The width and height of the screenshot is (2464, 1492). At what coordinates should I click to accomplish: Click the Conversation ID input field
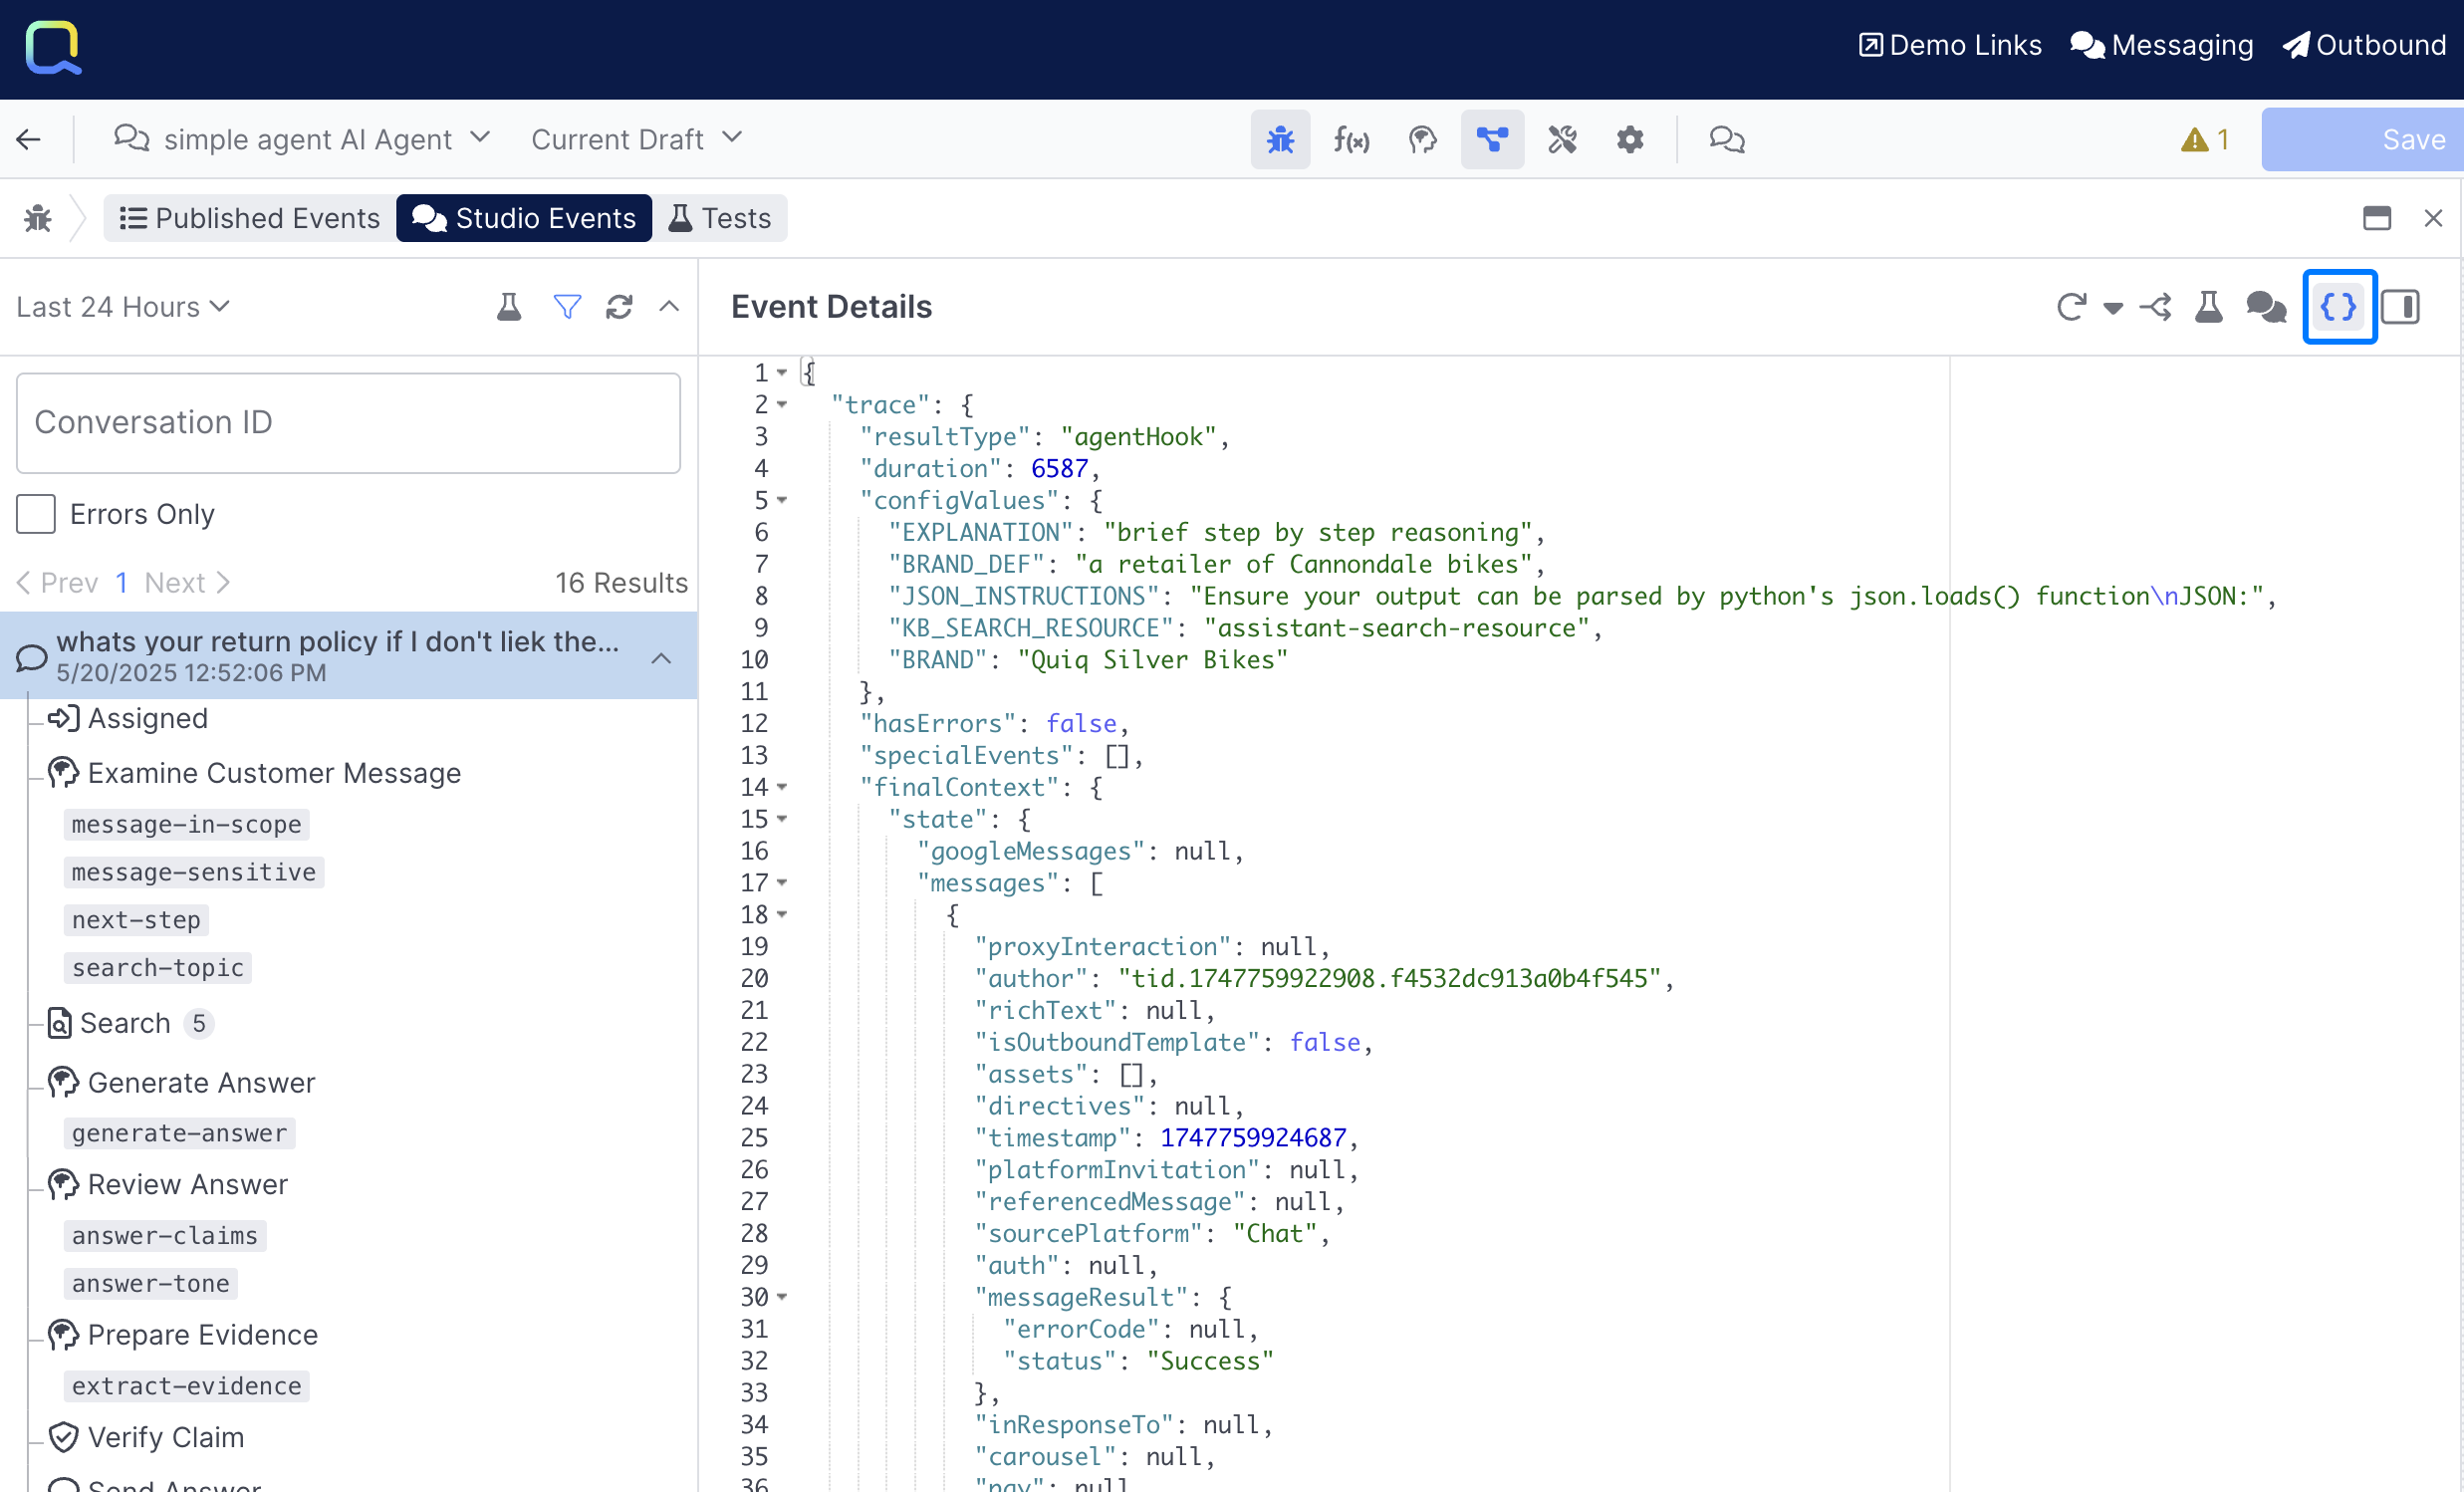click(348, 422)
